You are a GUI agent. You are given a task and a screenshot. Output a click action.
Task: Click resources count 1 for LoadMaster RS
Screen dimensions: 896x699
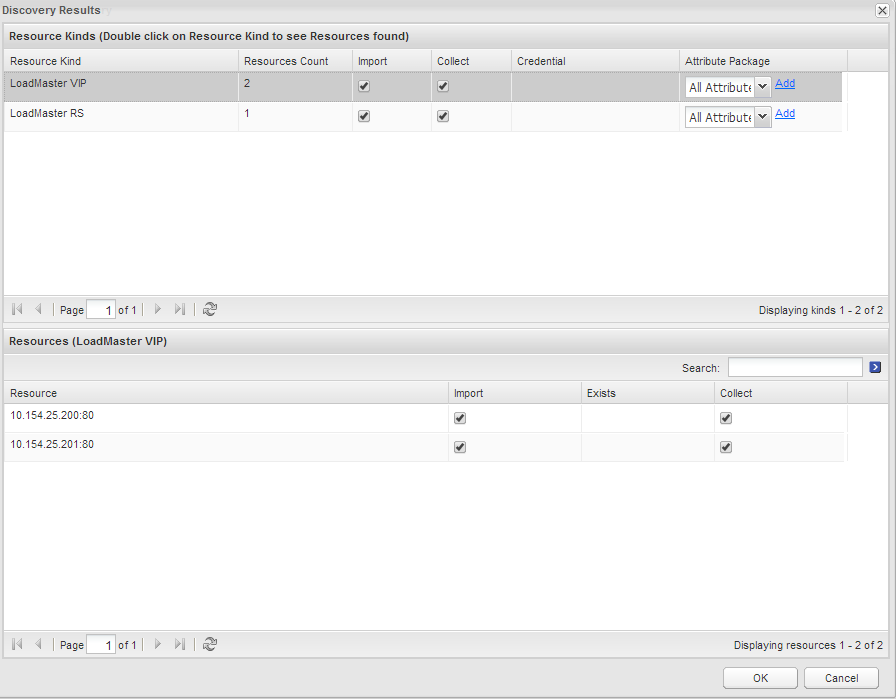pyautogui.click(x=247, y=113)
